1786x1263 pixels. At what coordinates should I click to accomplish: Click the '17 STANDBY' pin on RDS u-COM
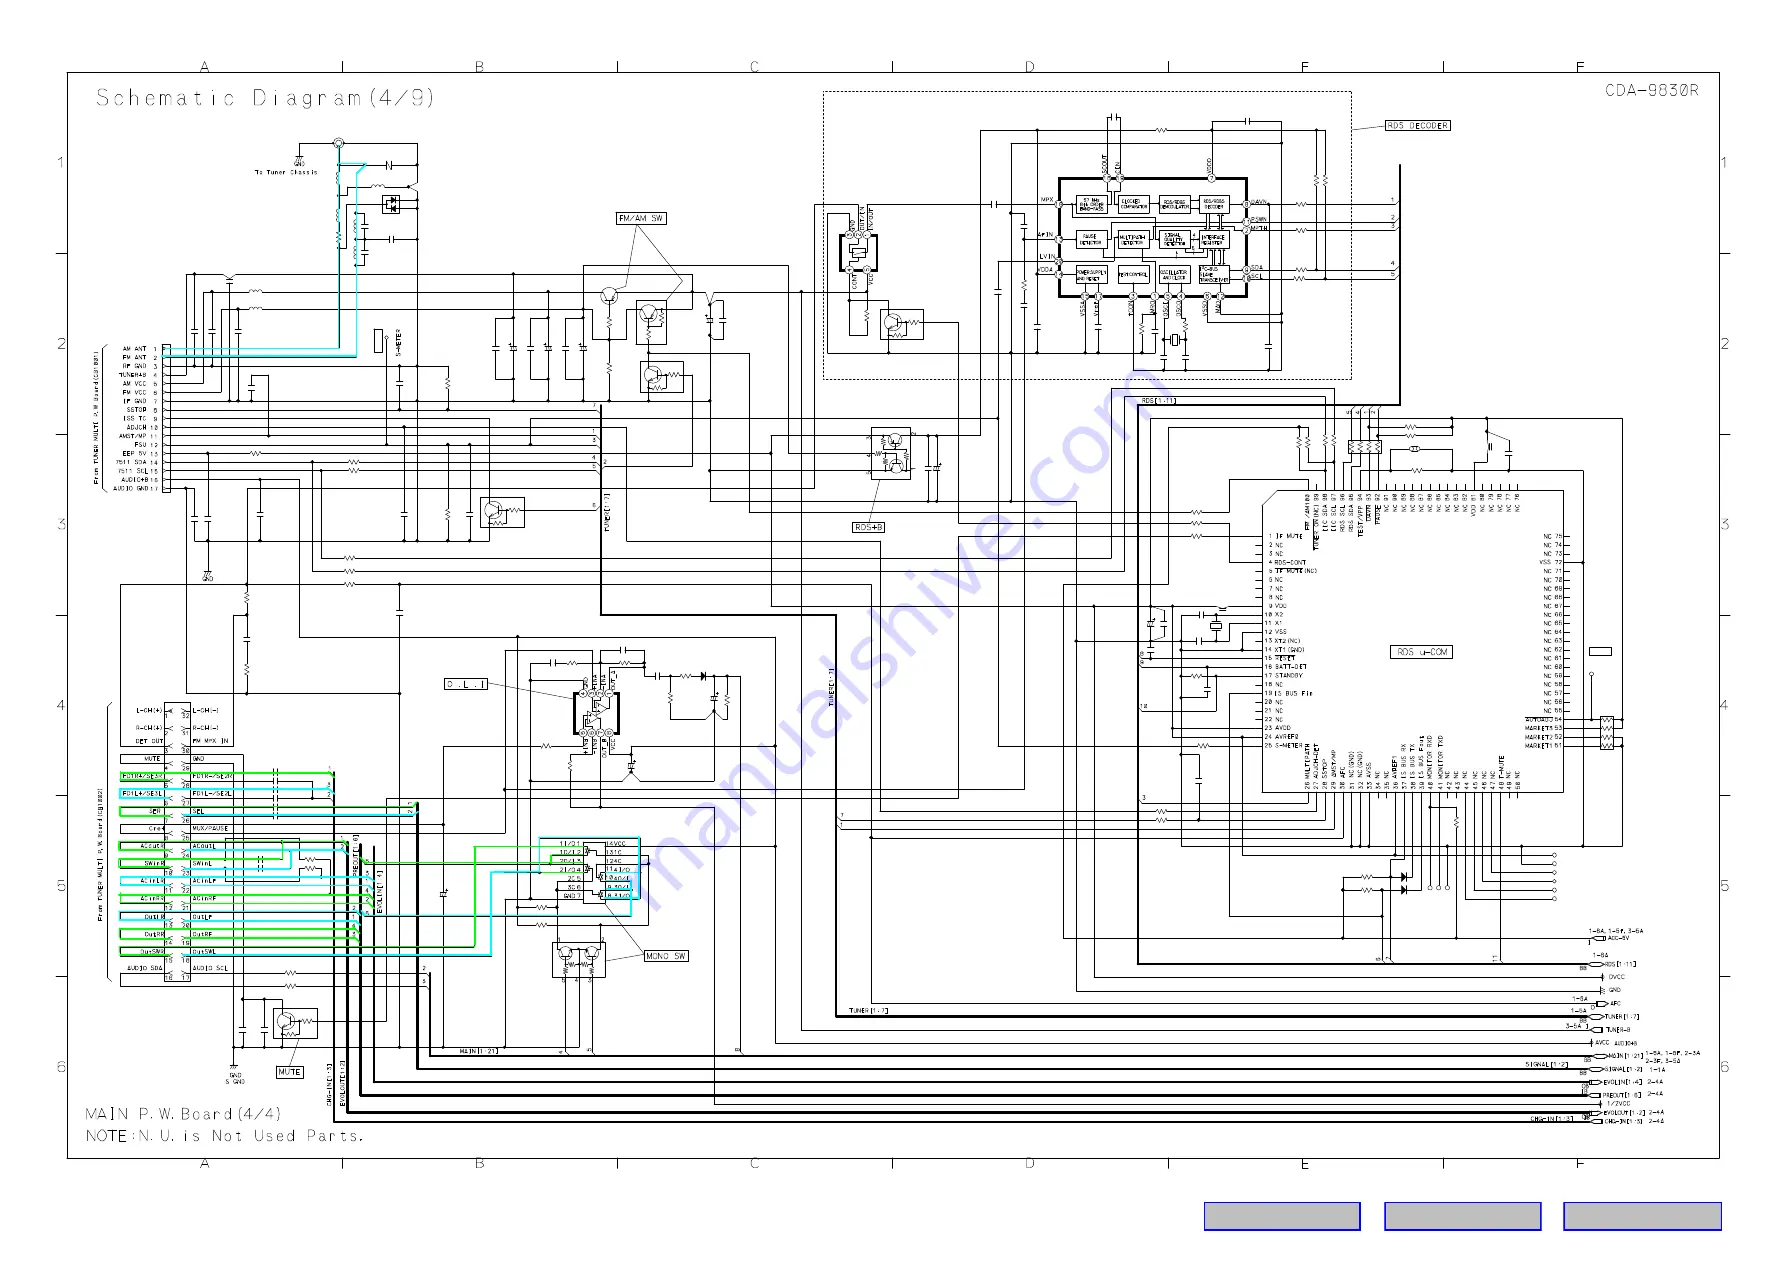(x=1284, y=676)
